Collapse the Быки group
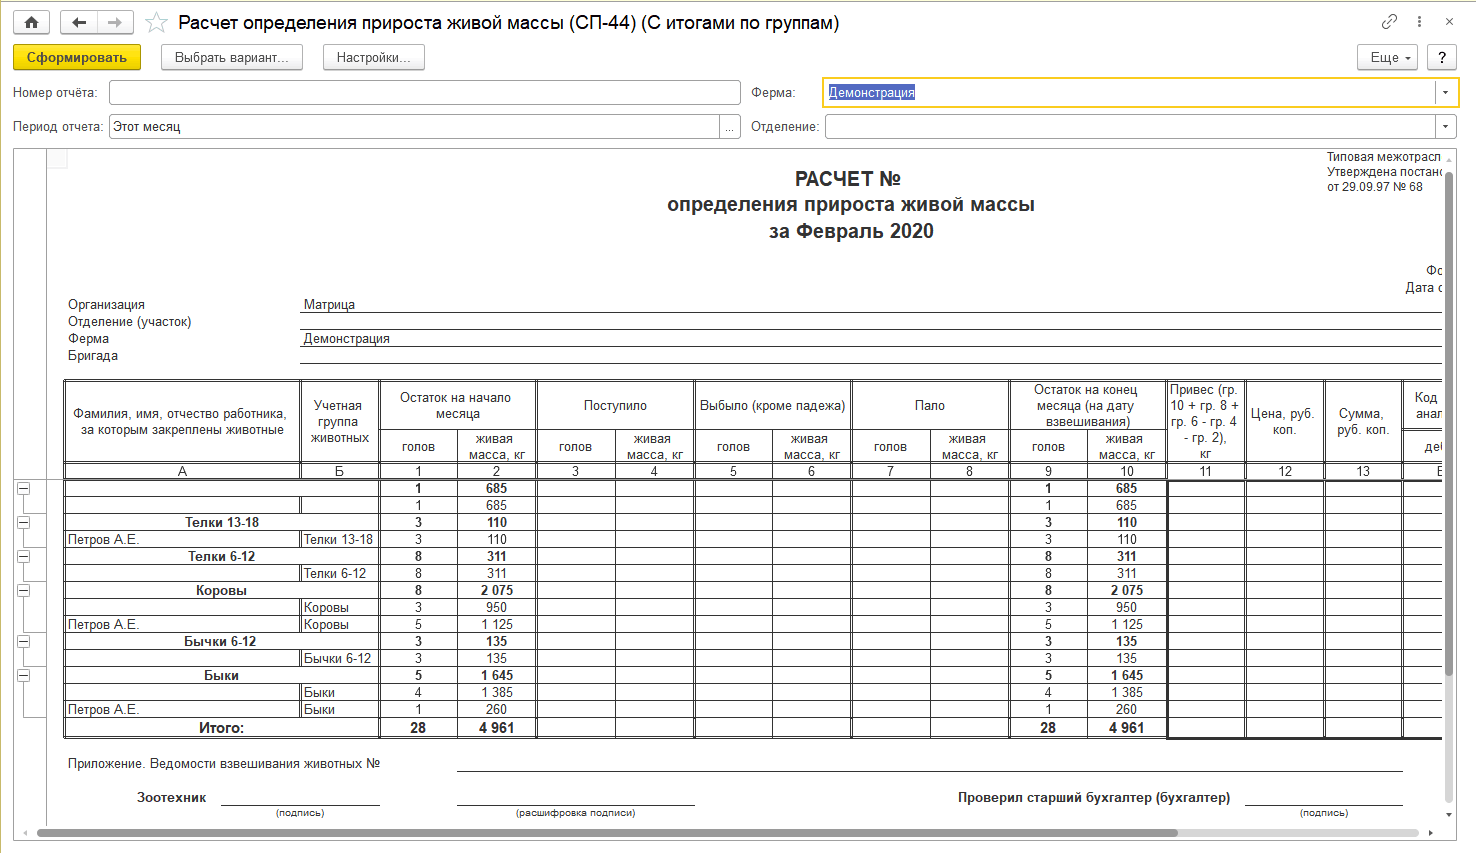1476x853 pixels. pos(23,676)
